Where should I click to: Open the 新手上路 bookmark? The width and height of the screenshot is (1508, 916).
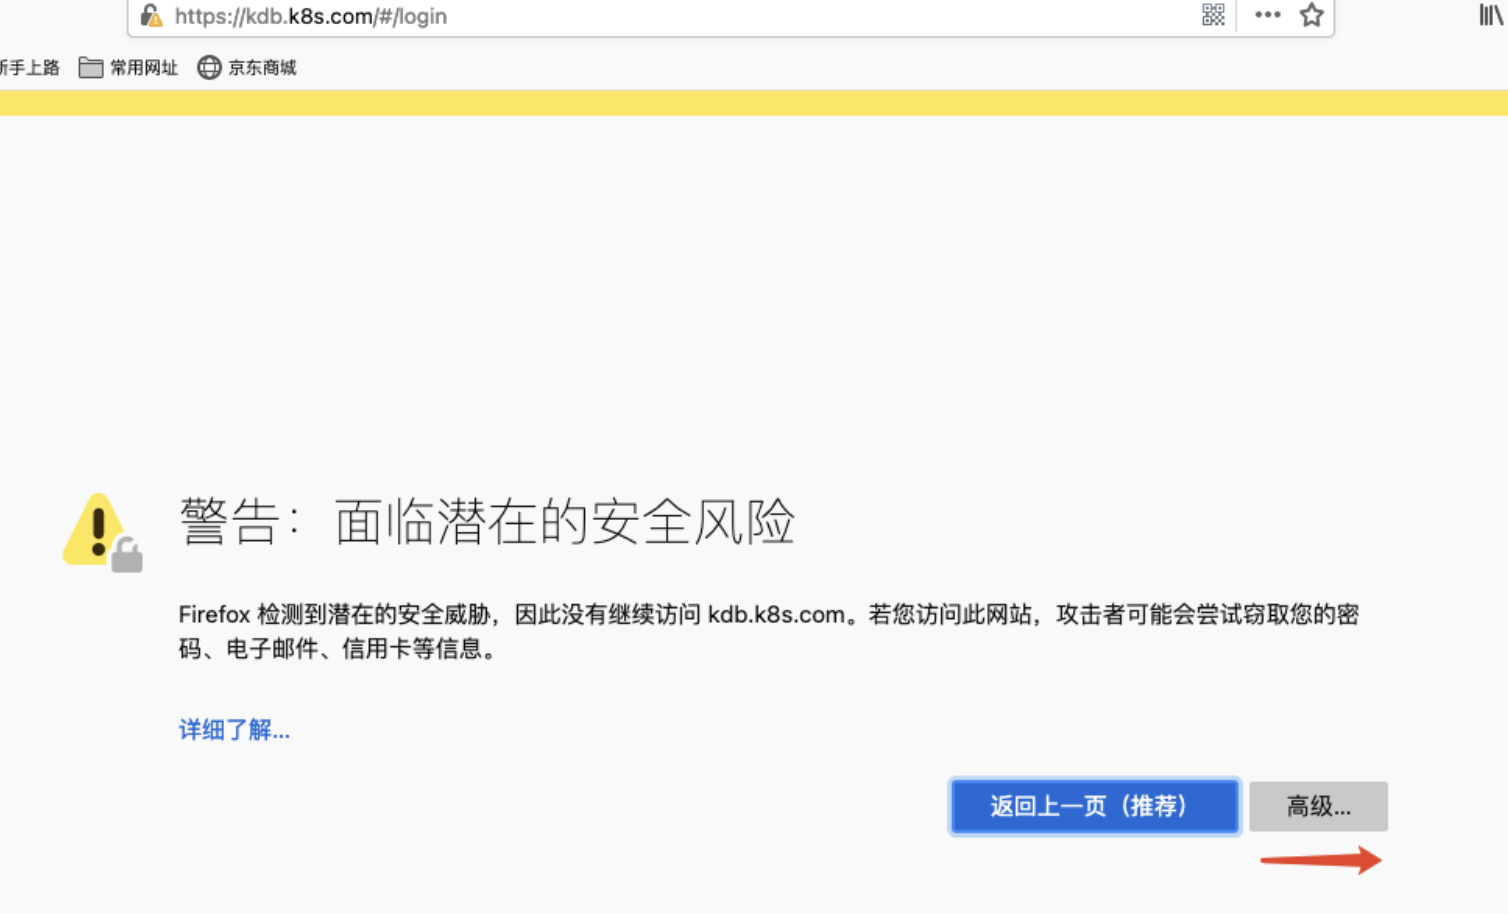30,67
